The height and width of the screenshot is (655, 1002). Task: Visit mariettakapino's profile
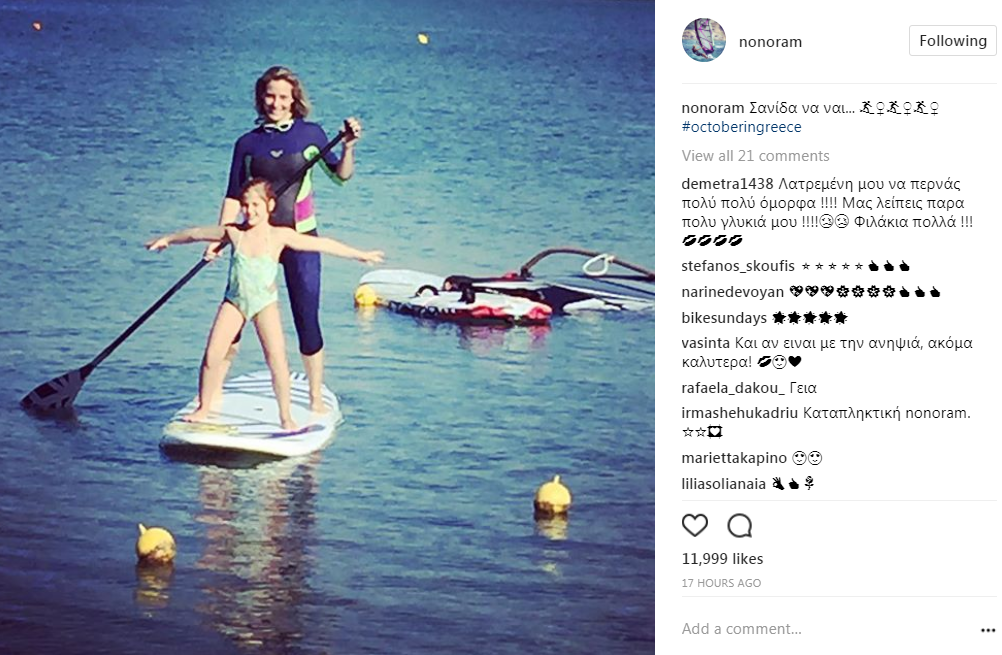point(734,458)
